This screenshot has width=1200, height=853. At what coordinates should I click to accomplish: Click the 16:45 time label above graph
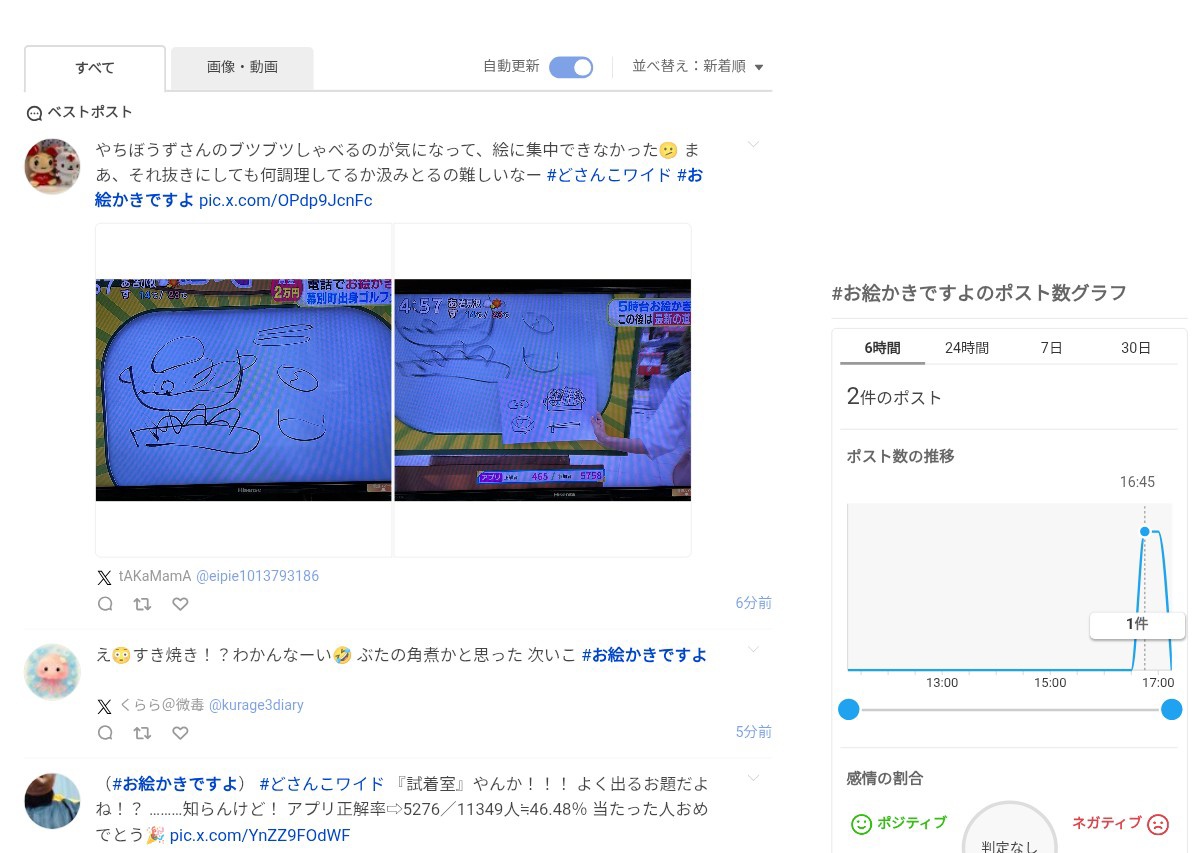[x=1138, y=482]
